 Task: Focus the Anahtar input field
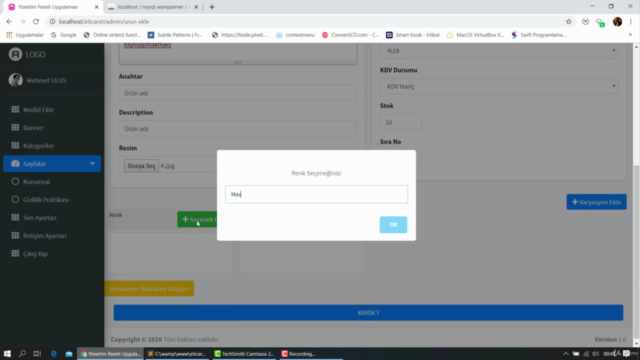pos(238,93)
